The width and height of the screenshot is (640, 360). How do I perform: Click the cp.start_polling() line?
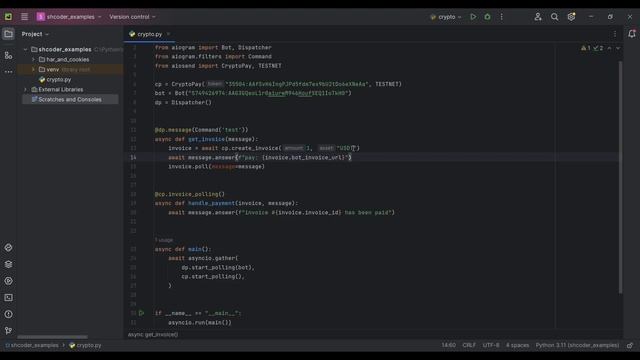pyautogui.click(x=213, y=276)
